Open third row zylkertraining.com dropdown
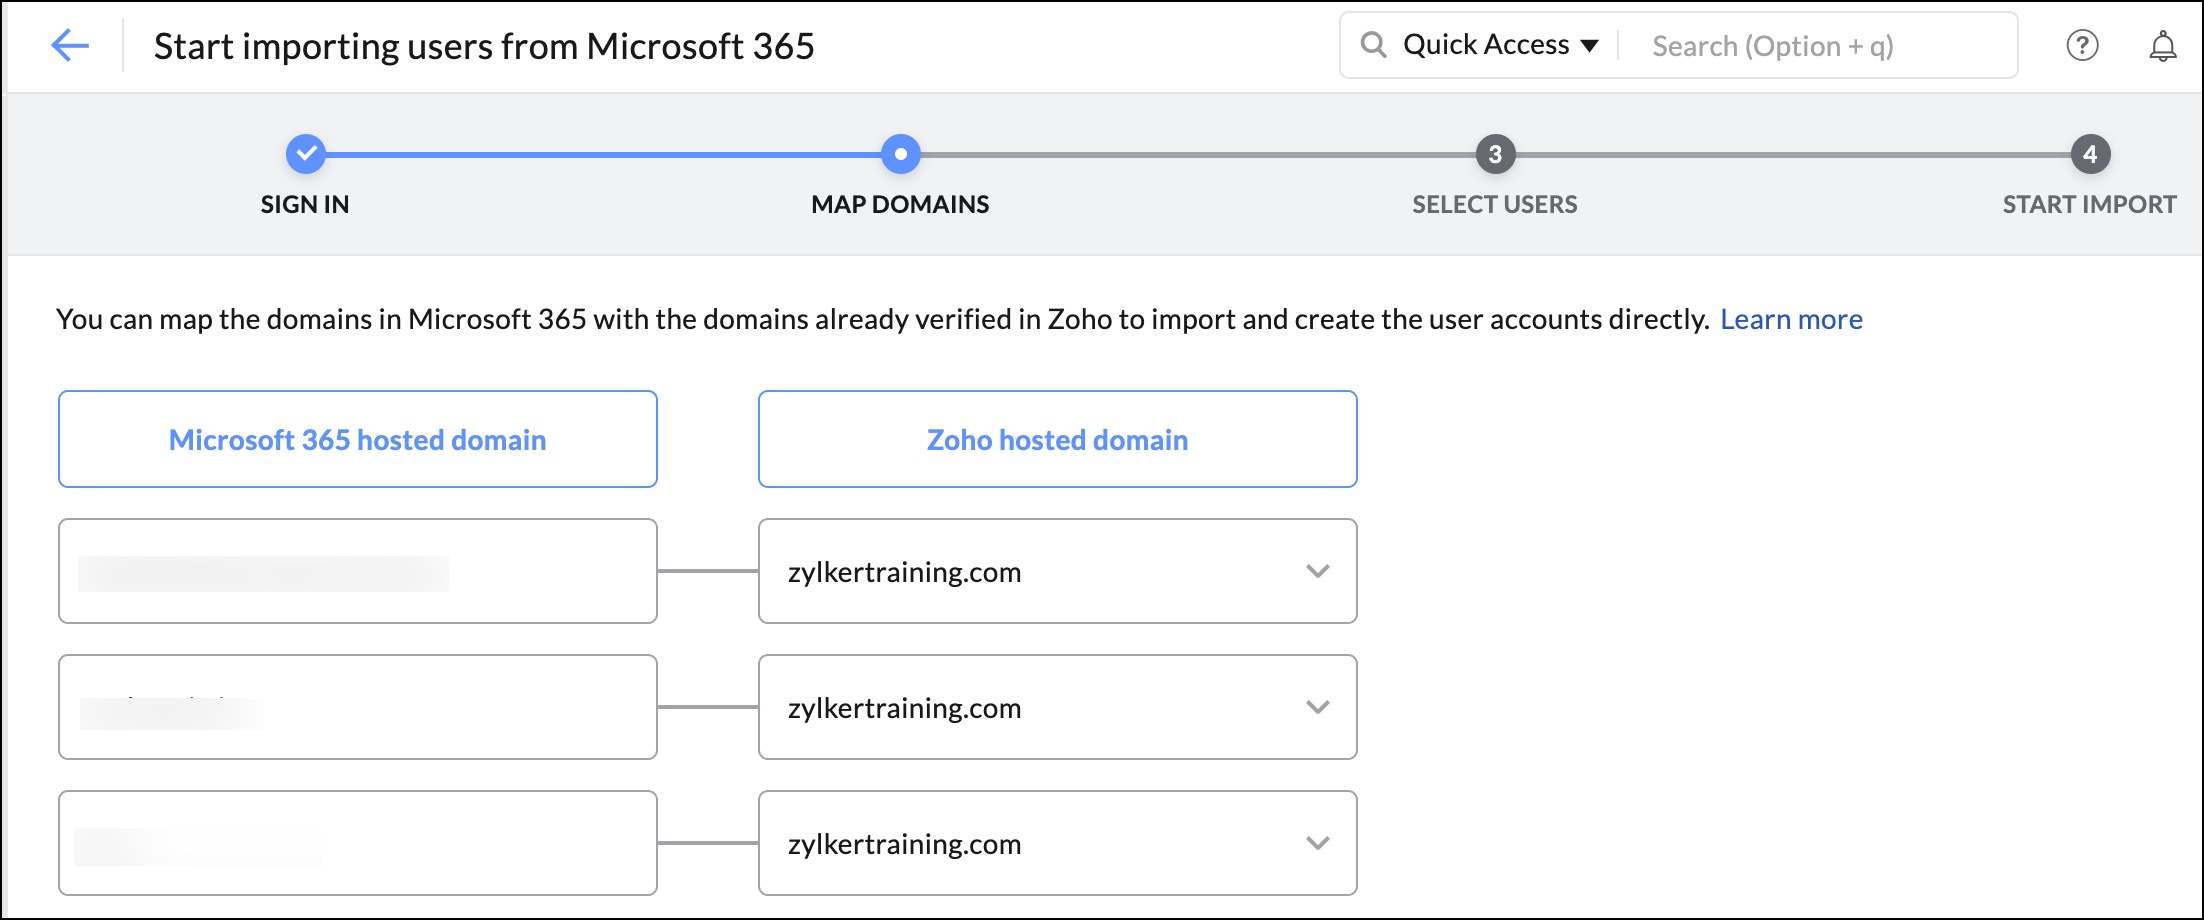This screenshot has height=920, width=2204. tap(1058, 843)
